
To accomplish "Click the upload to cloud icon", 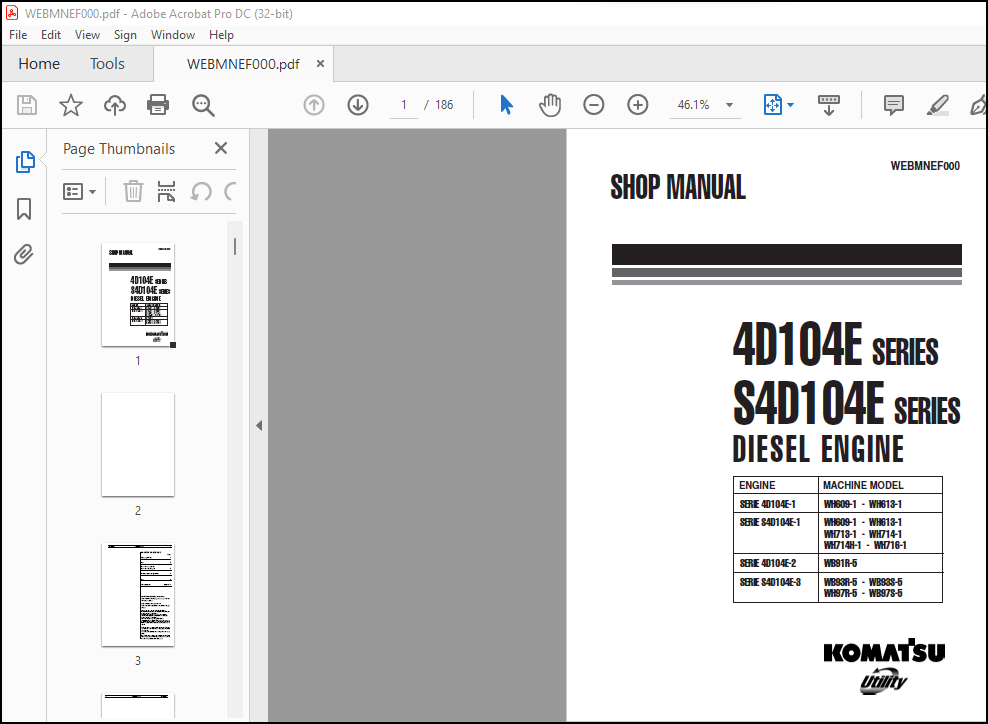I will tap(115, 105).
